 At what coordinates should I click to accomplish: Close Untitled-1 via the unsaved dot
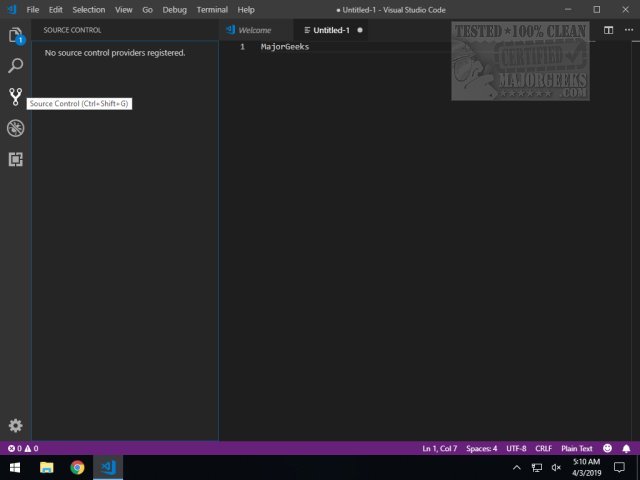360,30
